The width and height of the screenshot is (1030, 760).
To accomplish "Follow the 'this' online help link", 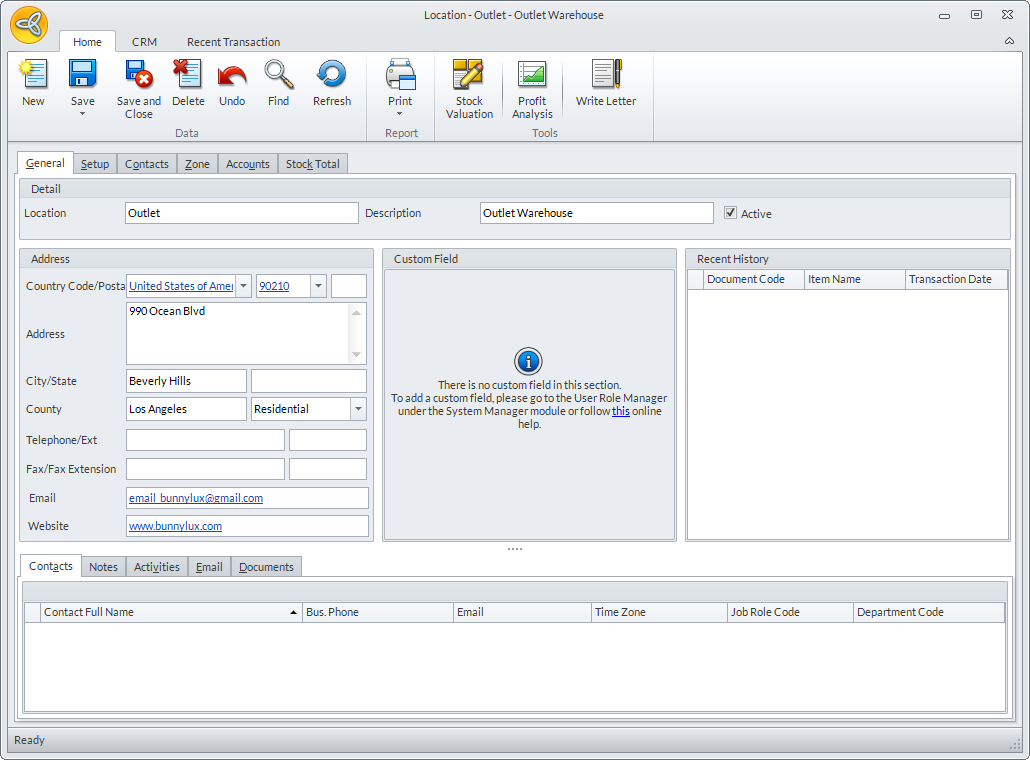I will (x=621, y=411).
